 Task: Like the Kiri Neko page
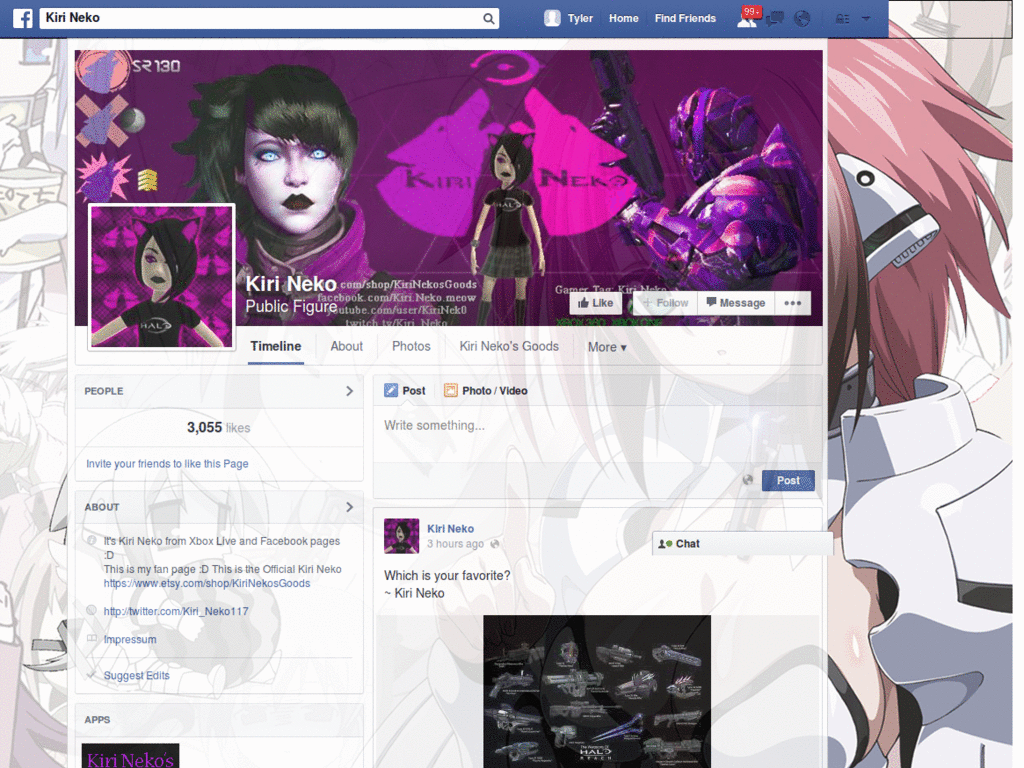point(596,303)
